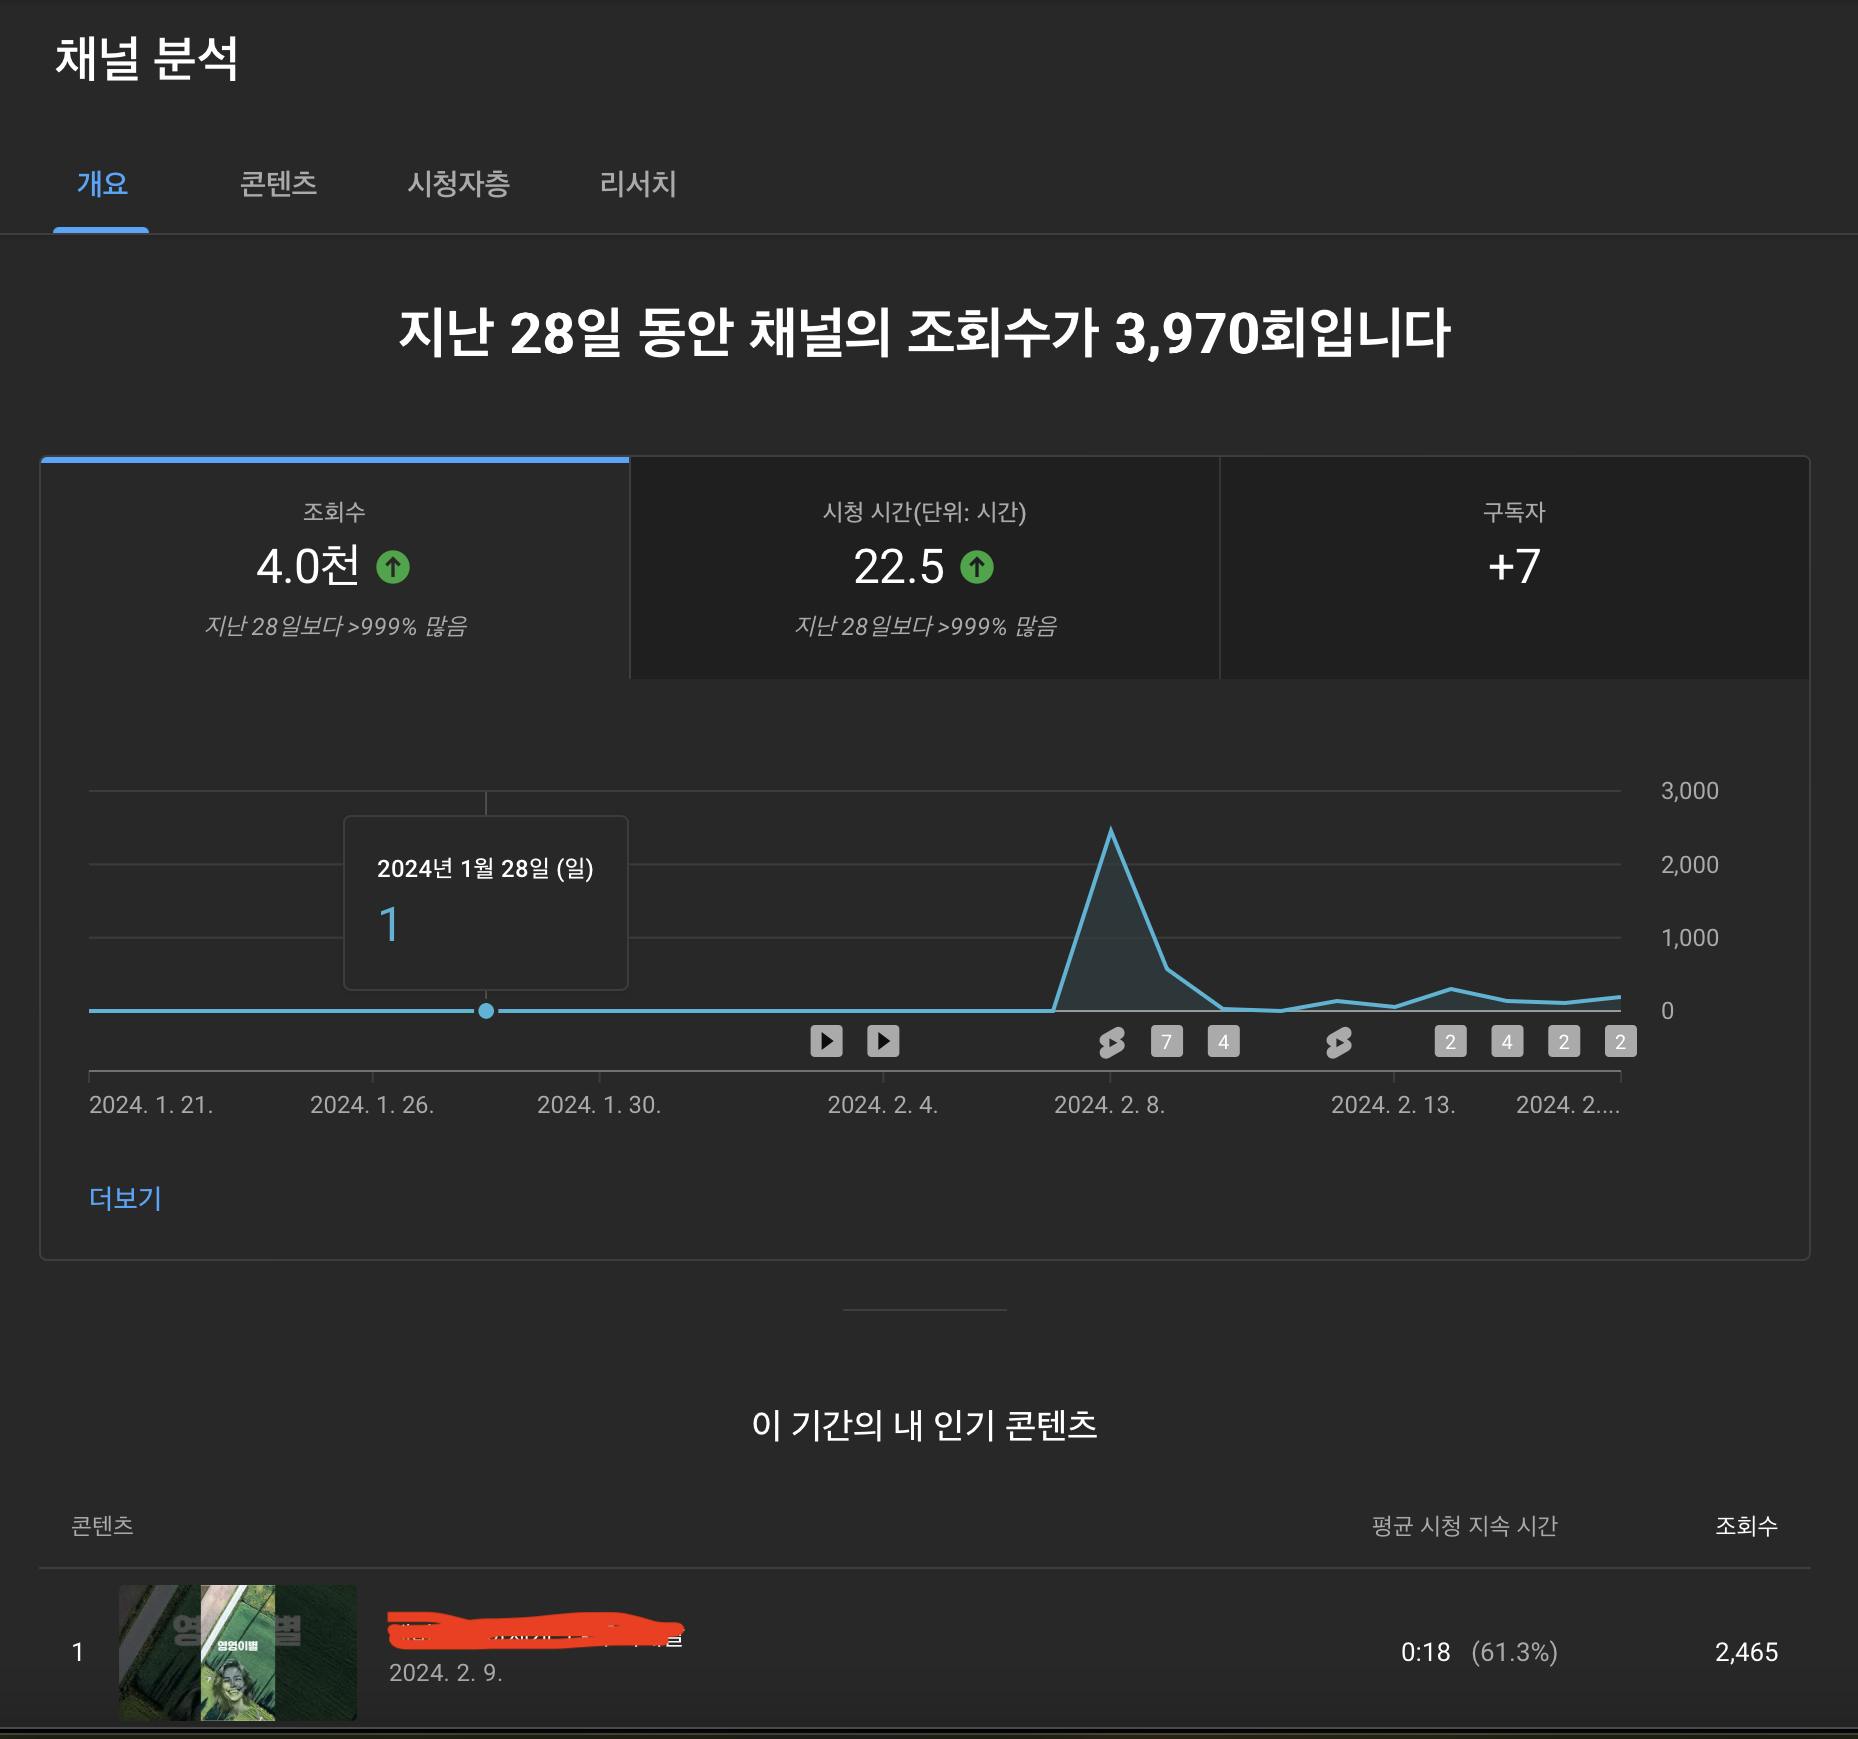This screenshot has width=1858, height=1739.
Task: Click the "0:18" average view duration value
Action: coord(1426,1652)
